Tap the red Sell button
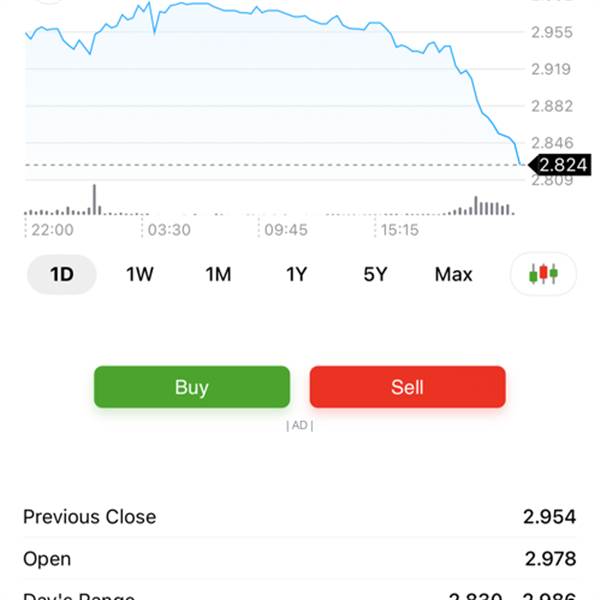 tap(408, 387)
